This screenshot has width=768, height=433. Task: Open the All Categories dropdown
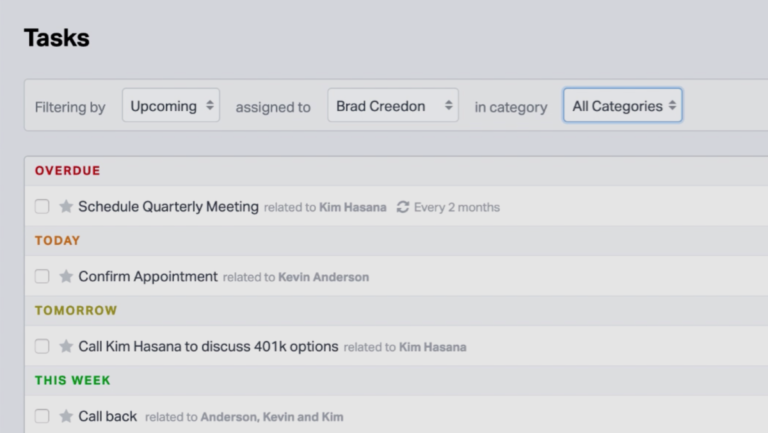(622, 106)
